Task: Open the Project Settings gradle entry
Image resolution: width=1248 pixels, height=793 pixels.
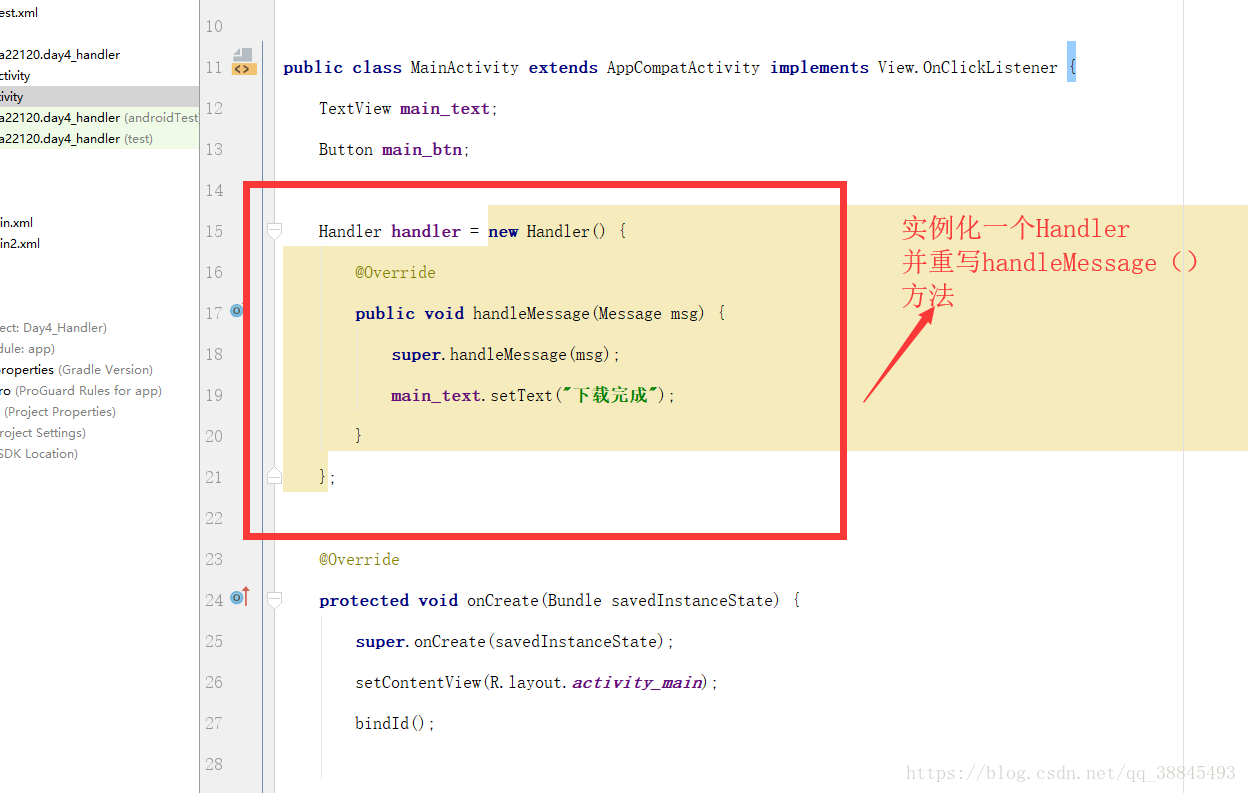Action: click(x=43, y=433)
